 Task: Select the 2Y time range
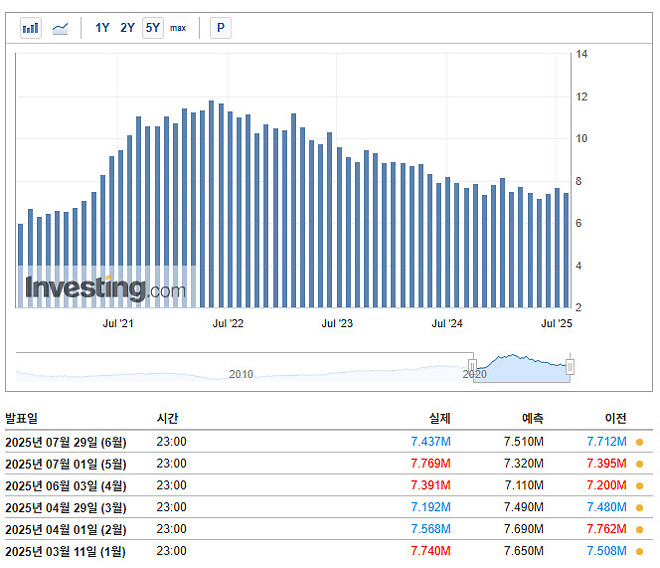click(127, 28)
